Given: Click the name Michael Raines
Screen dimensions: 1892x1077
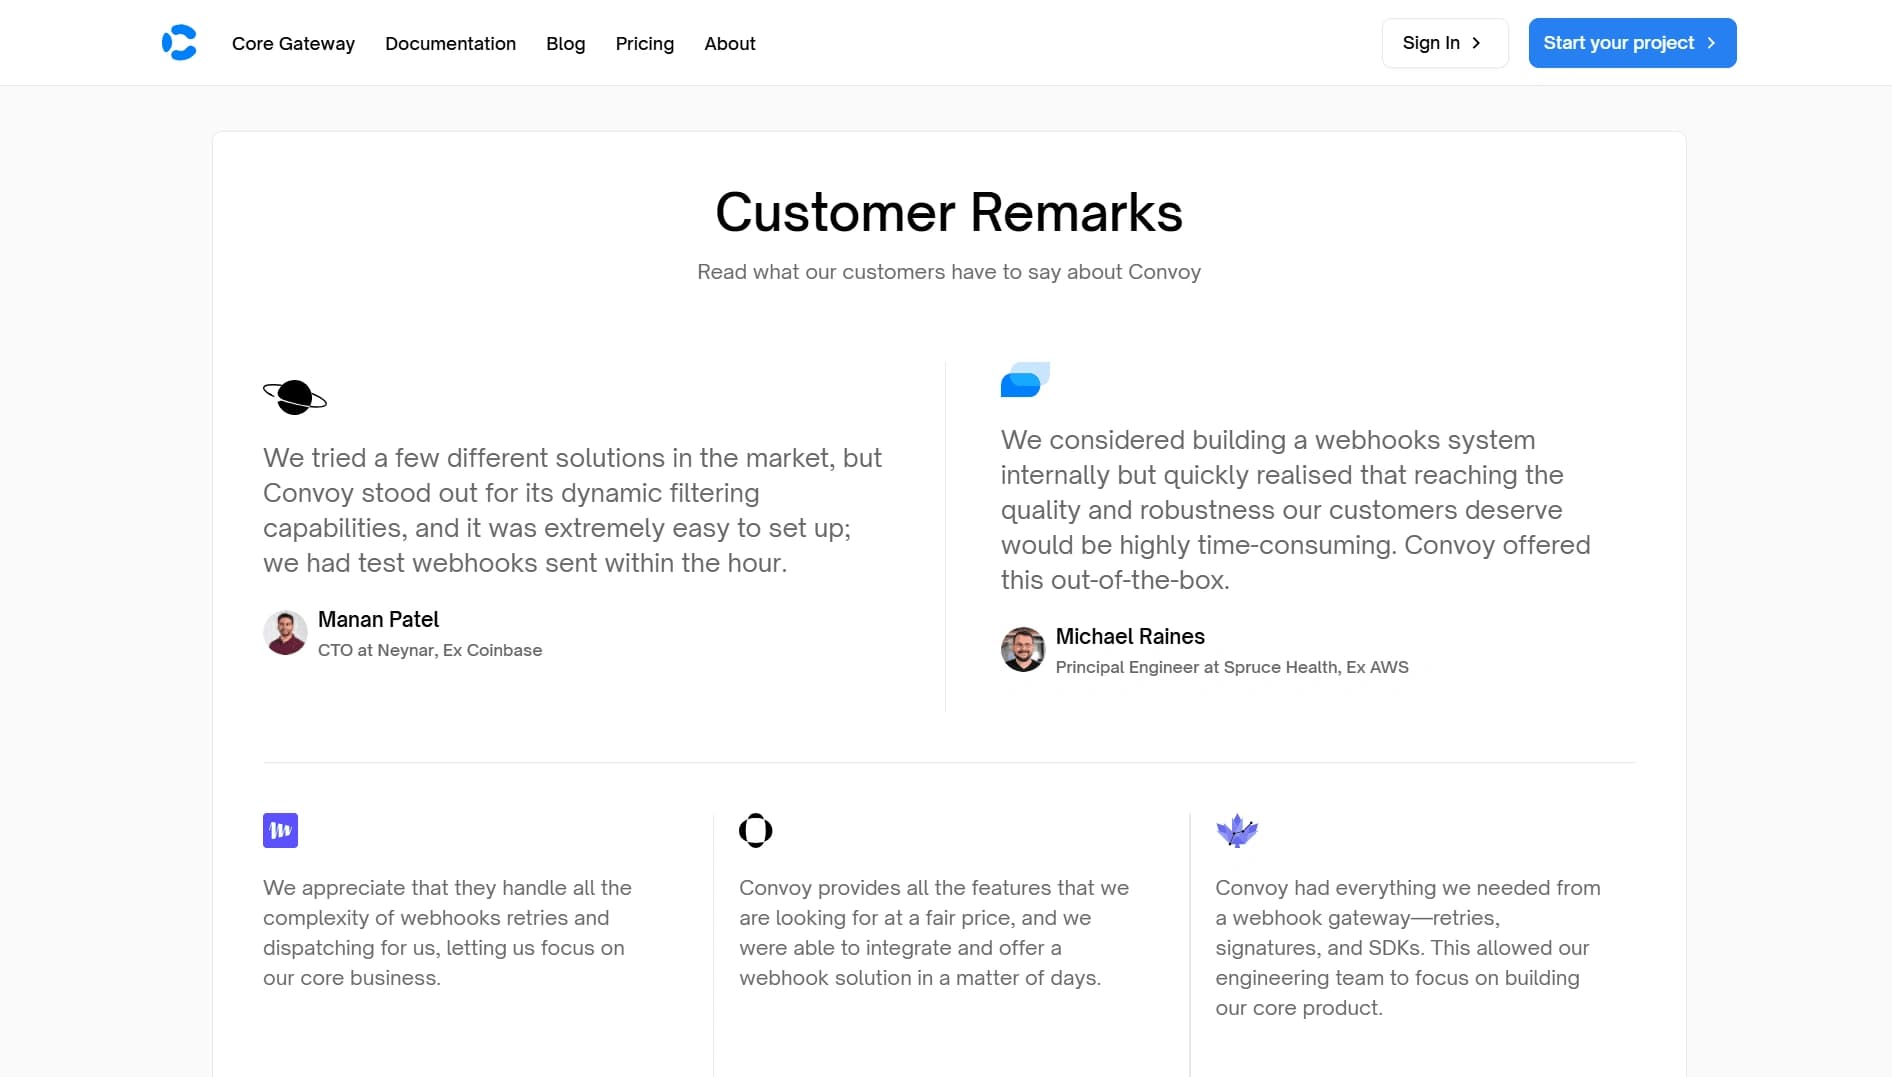Looking at the screenshot, I should coord(1129,636).
